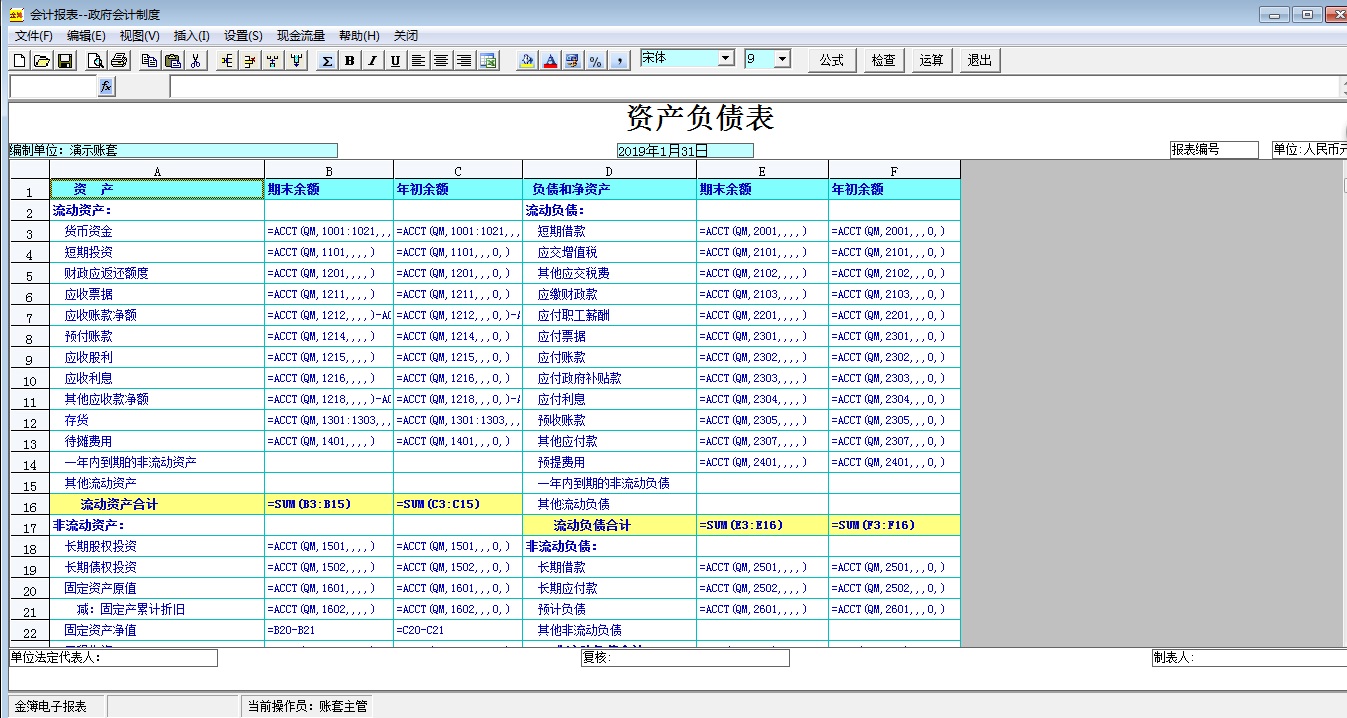Open the print preview icon

tap(98, 60)
